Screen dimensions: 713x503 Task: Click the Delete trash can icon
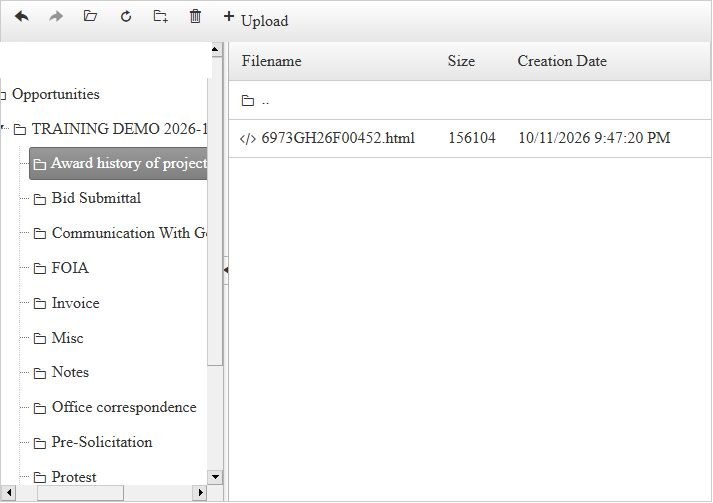(x=195, y=16)
